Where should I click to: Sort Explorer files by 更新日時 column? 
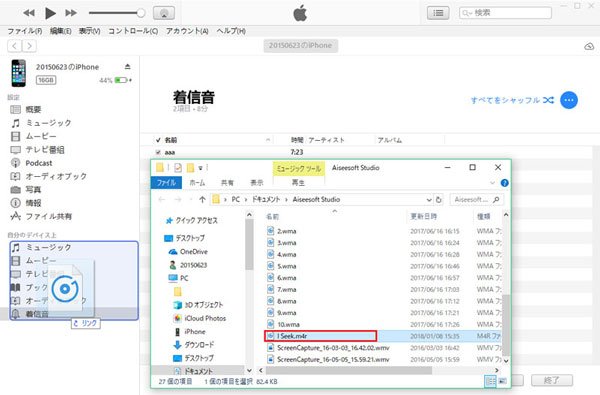pos(423,217)
